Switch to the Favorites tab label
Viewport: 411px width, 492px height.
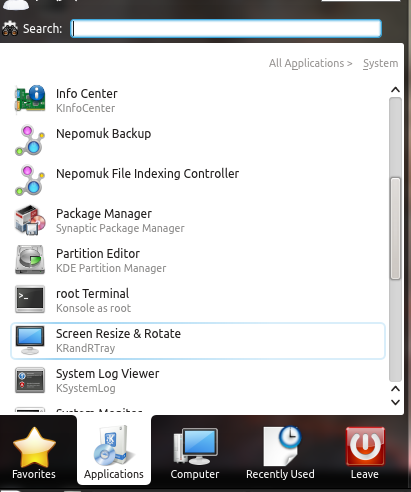[34, 474]
